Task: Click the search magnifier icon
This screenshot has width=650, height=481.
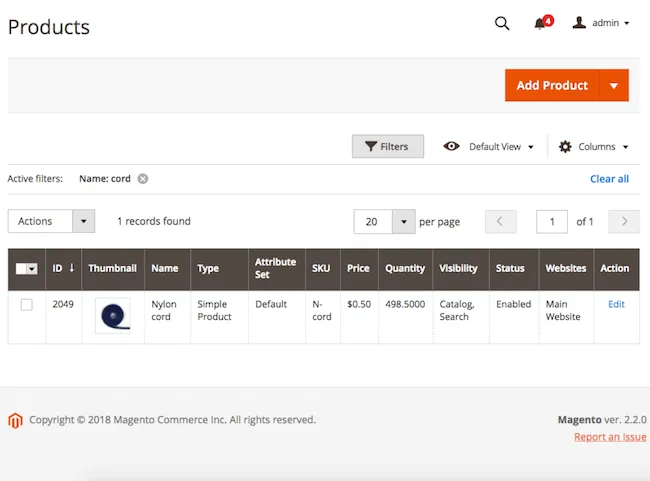Action: 502,23
